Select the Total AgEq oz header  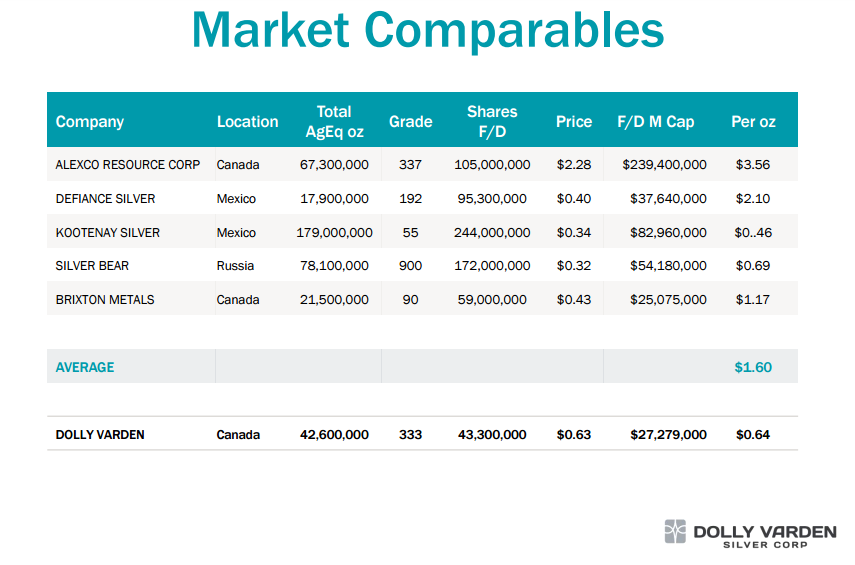[334, 122]
